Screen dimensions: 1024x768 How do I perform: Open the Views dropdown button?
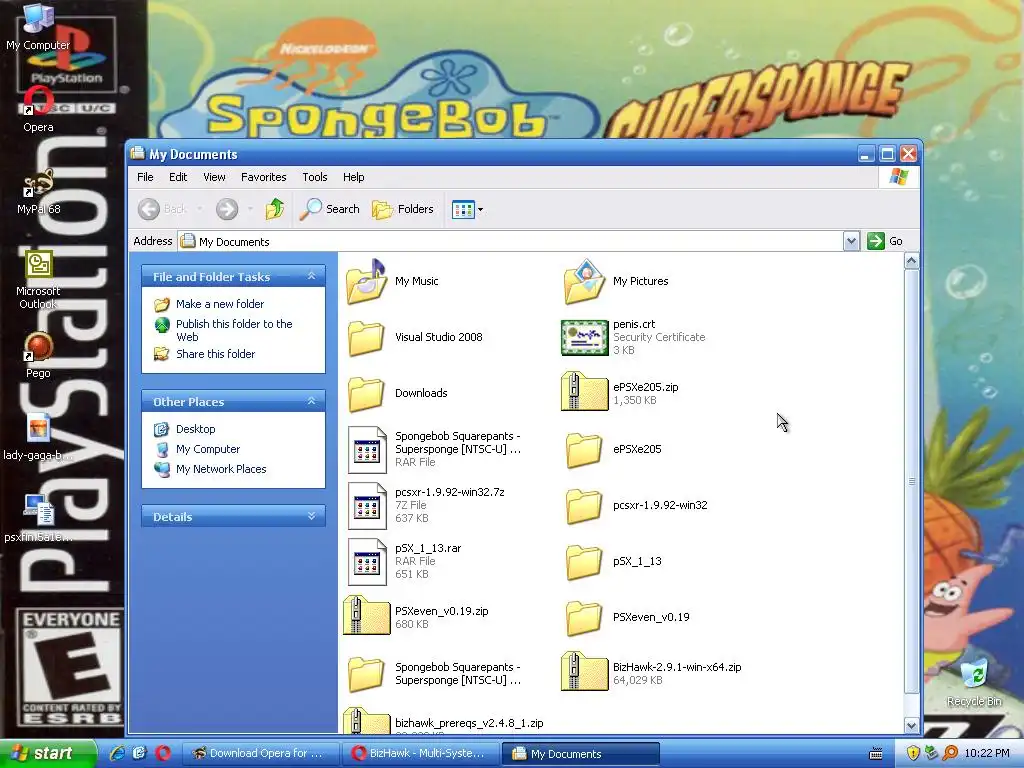pos(468,210)
